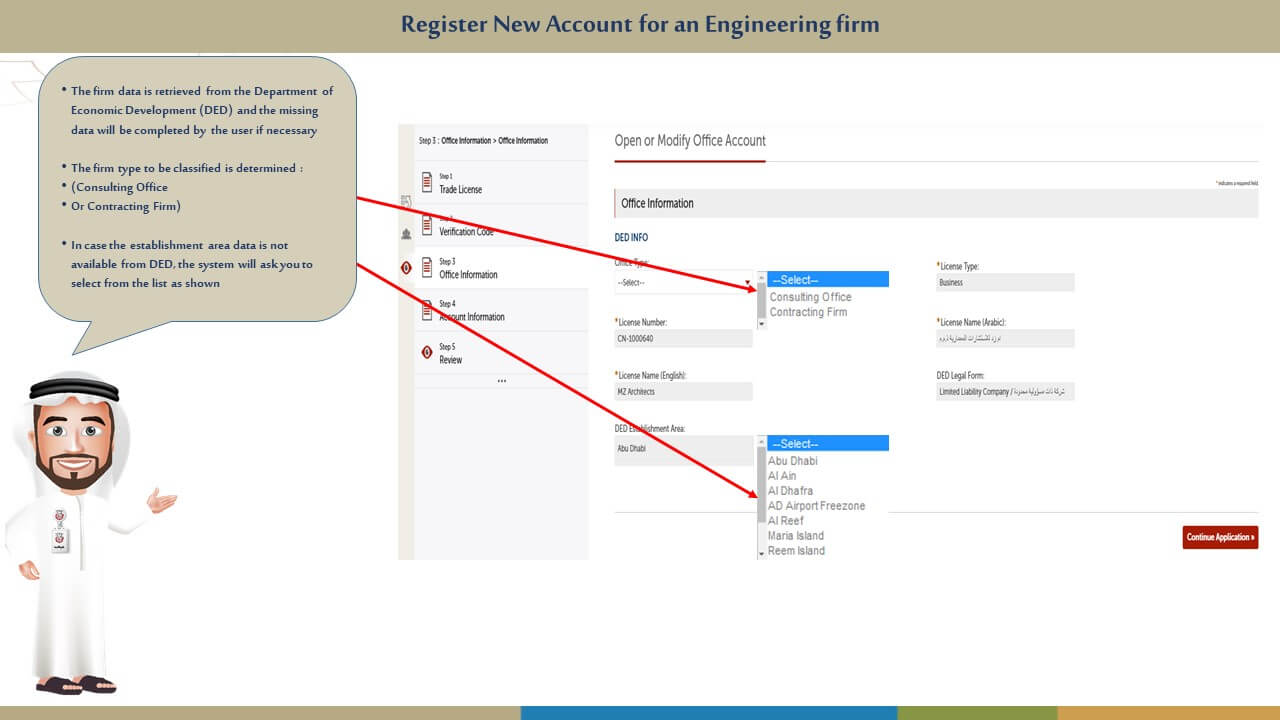The image size is (1280, 720).
Task: Choose Consulting Office from the list
Action: (810, 297)
